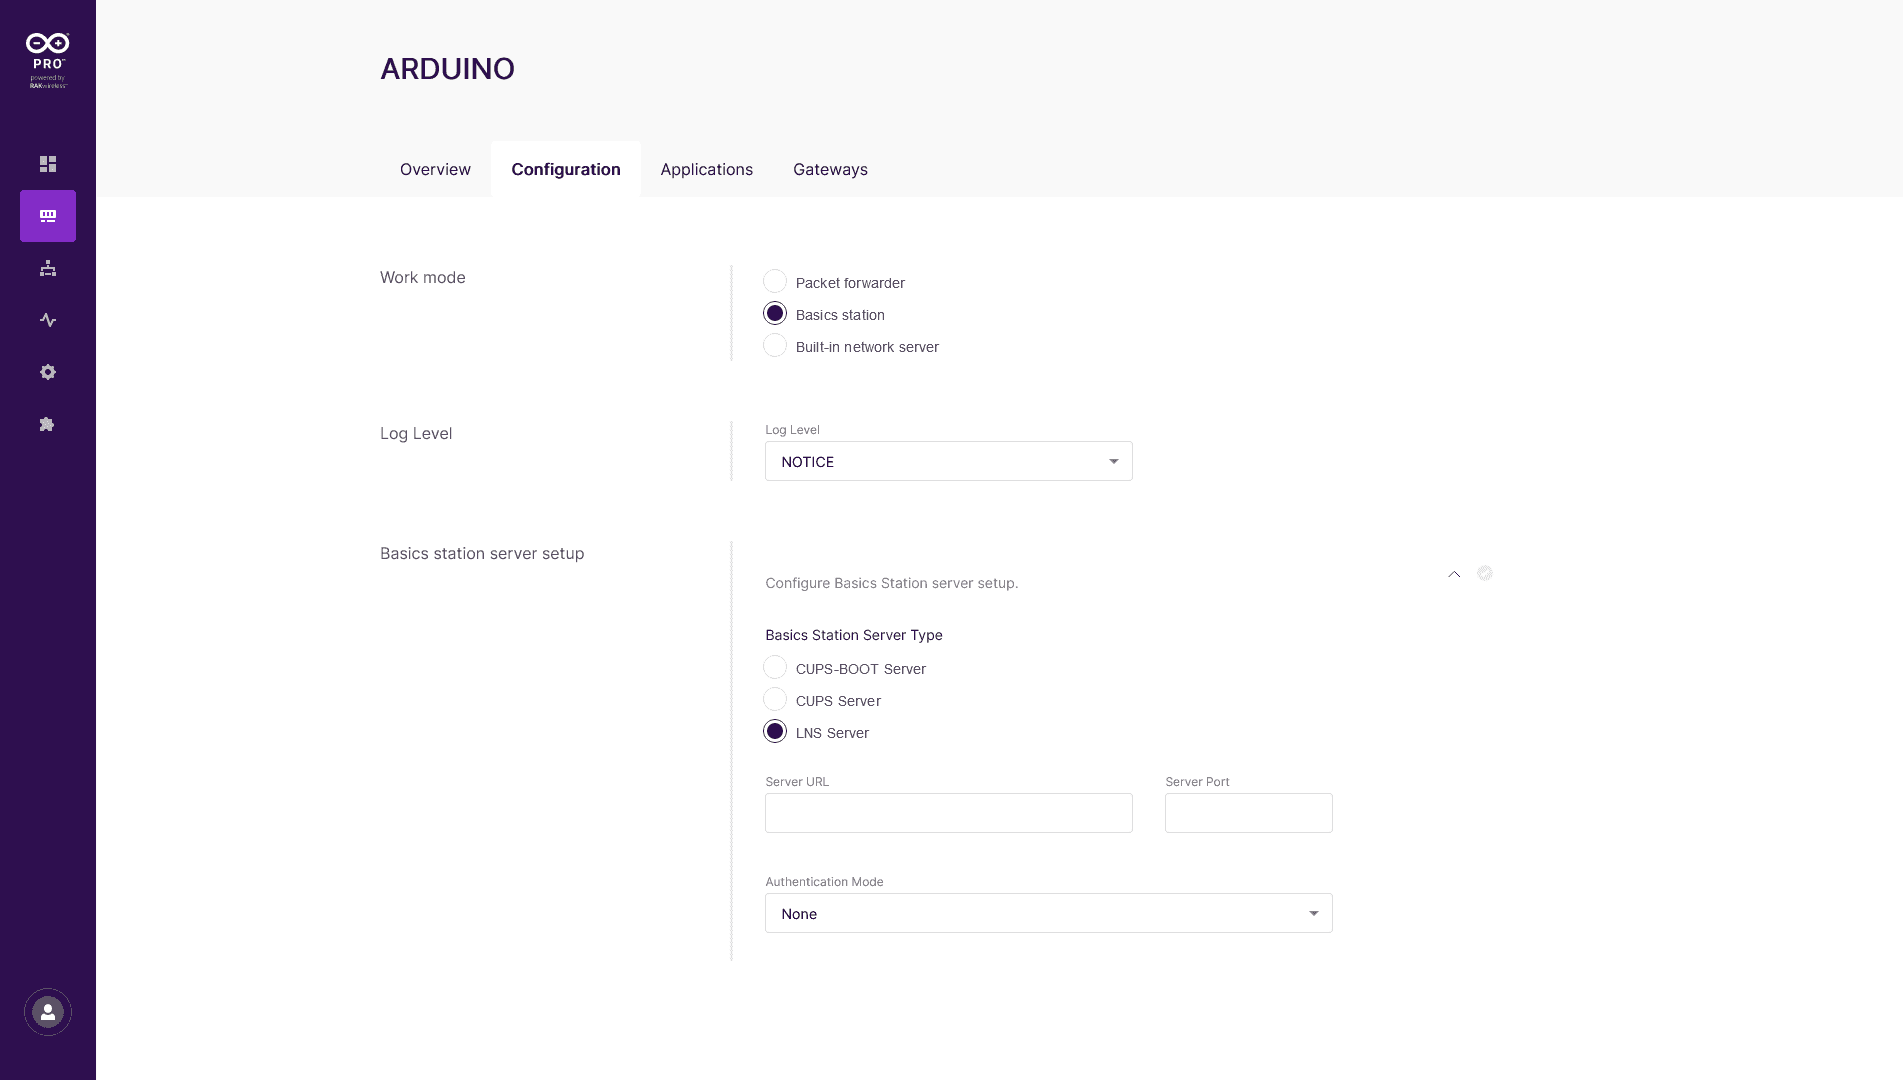Open the Log Level NOTICE dropdown
1903x1080 pixels.
(948, 461)
